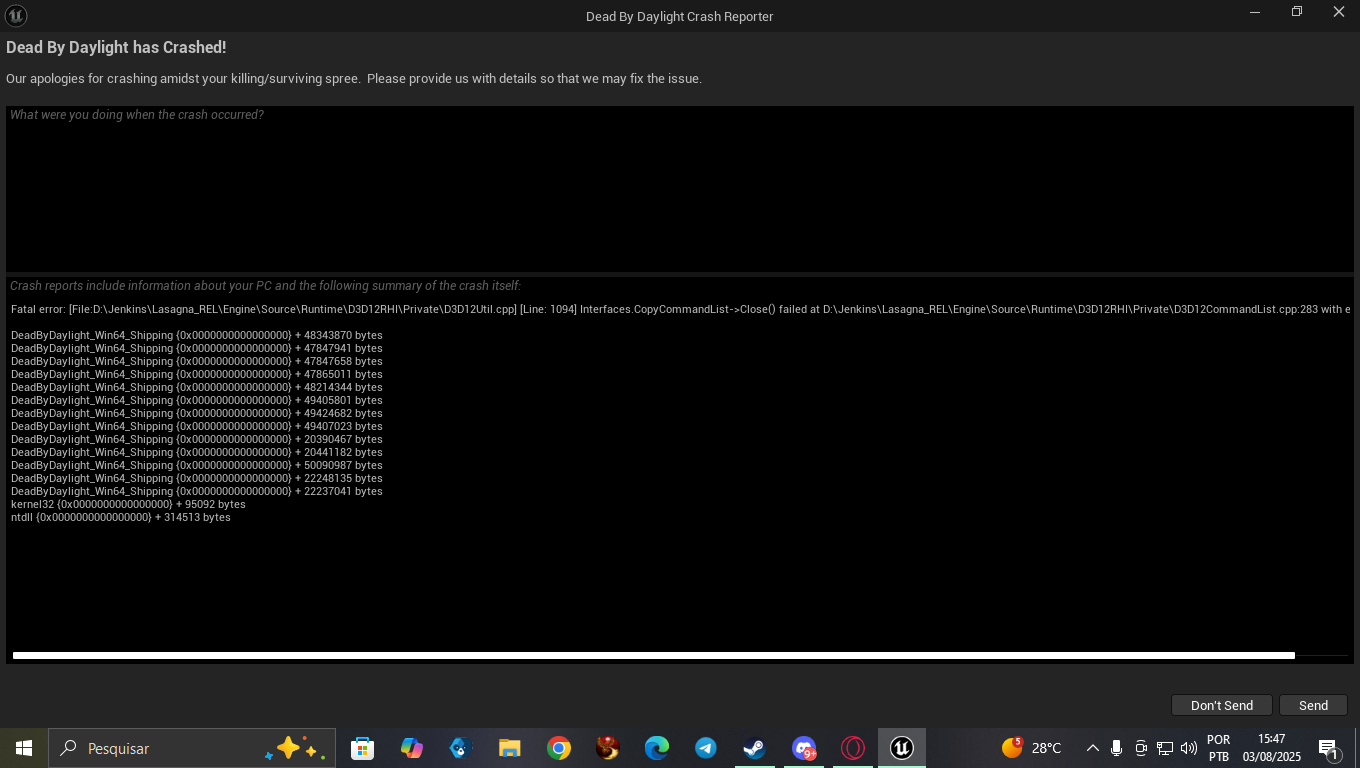Open the volume control tray icon
Image resolution: width=1360 pixels, height=768 pixels.
point(1189,748)
